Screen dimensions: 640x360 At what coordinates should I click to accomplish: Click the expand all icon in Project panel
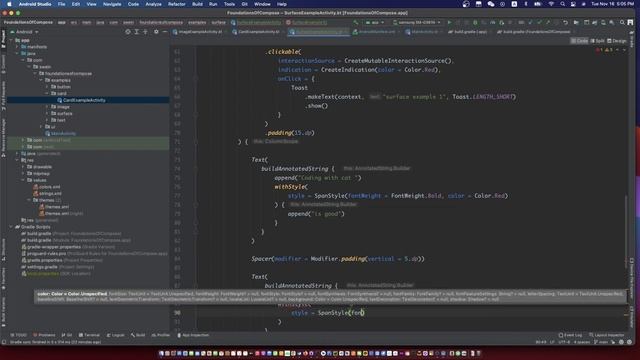(137, 32)
